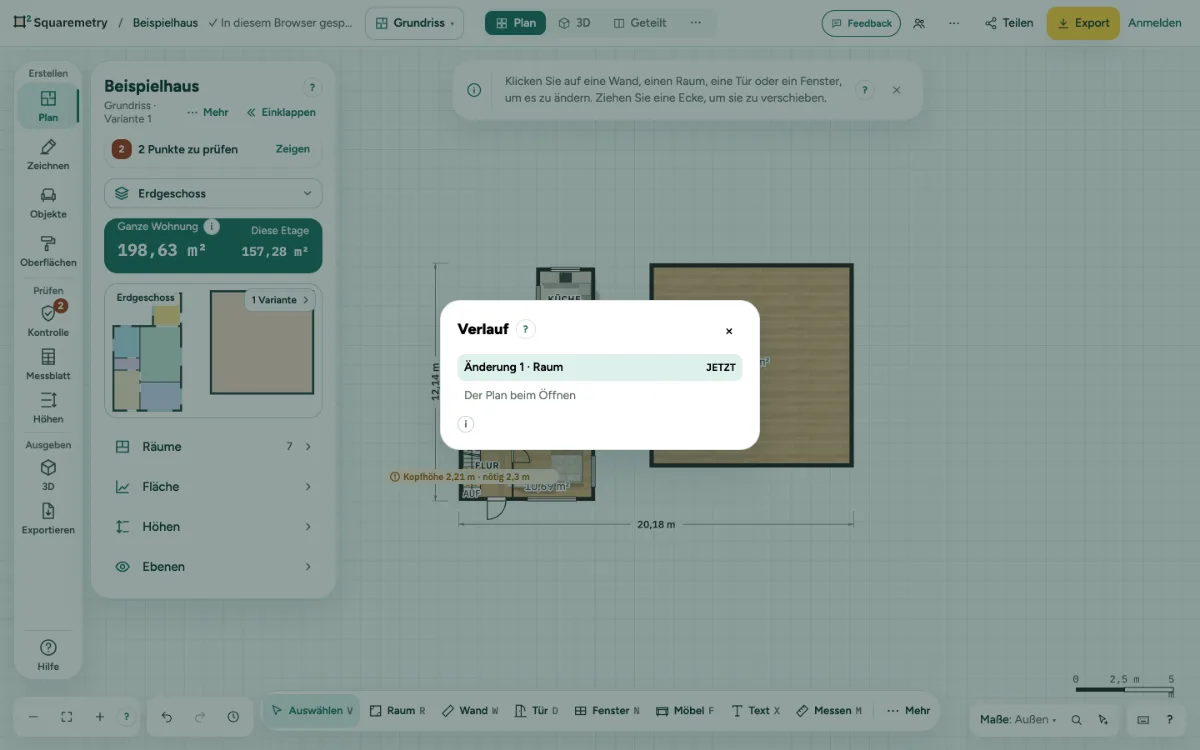Open the Maße: Außen dropdown
The image size is (1200, 750).
pos(1018,719)
